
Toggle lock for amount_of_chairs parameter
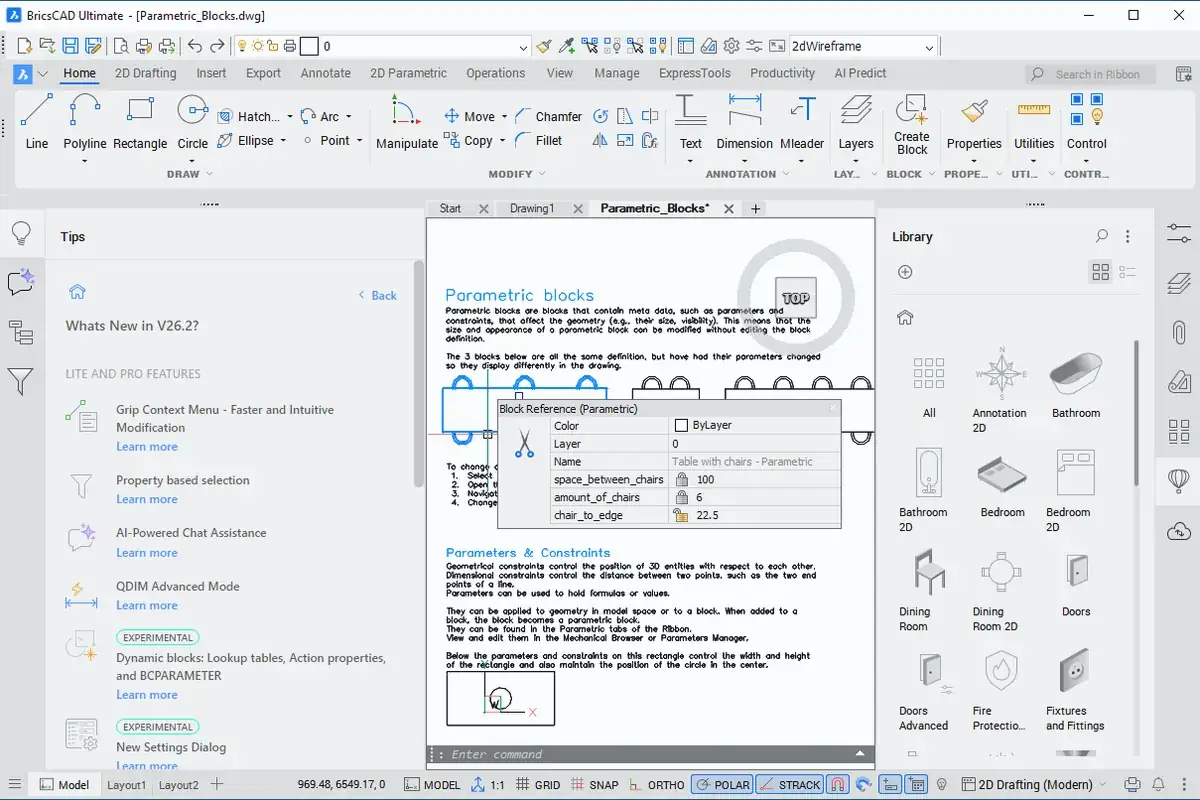tap(682, 497)
